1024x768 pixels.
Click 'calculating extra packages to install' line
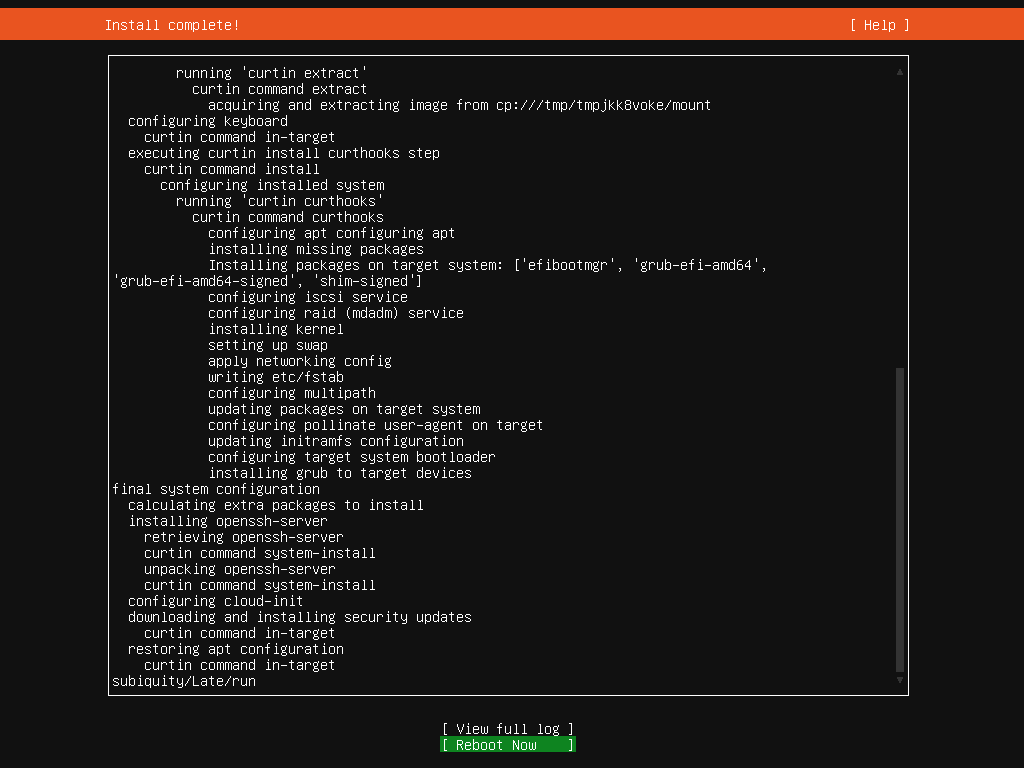(x=276, y=505)
